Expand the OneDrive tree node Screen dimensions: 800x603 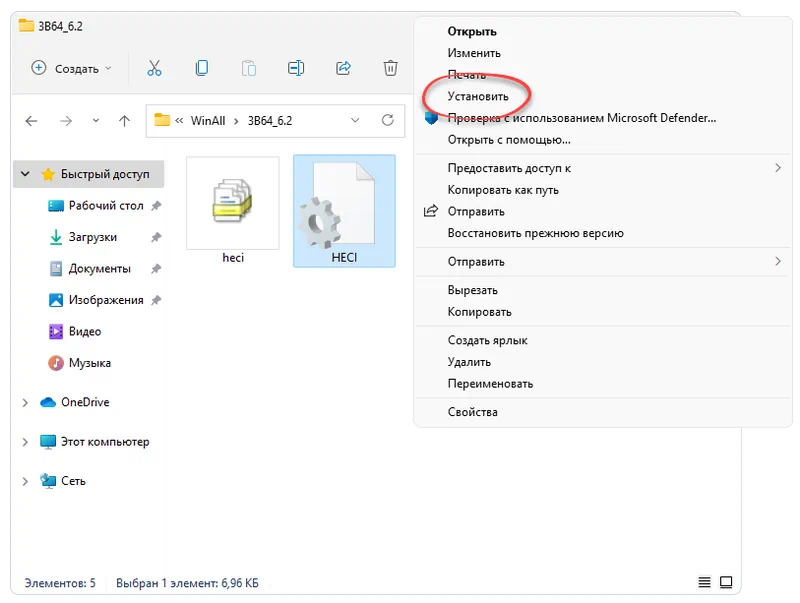pyautogui.click(x=25, y=403)
